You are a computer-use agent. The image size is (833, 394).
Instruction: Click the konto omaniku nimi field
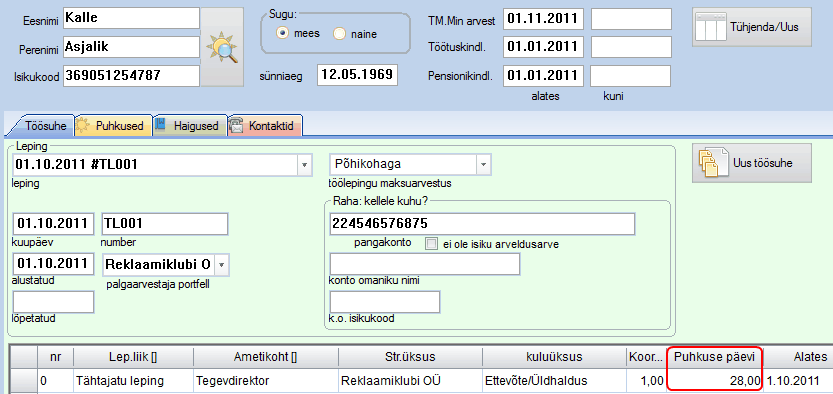pos(425,264)
